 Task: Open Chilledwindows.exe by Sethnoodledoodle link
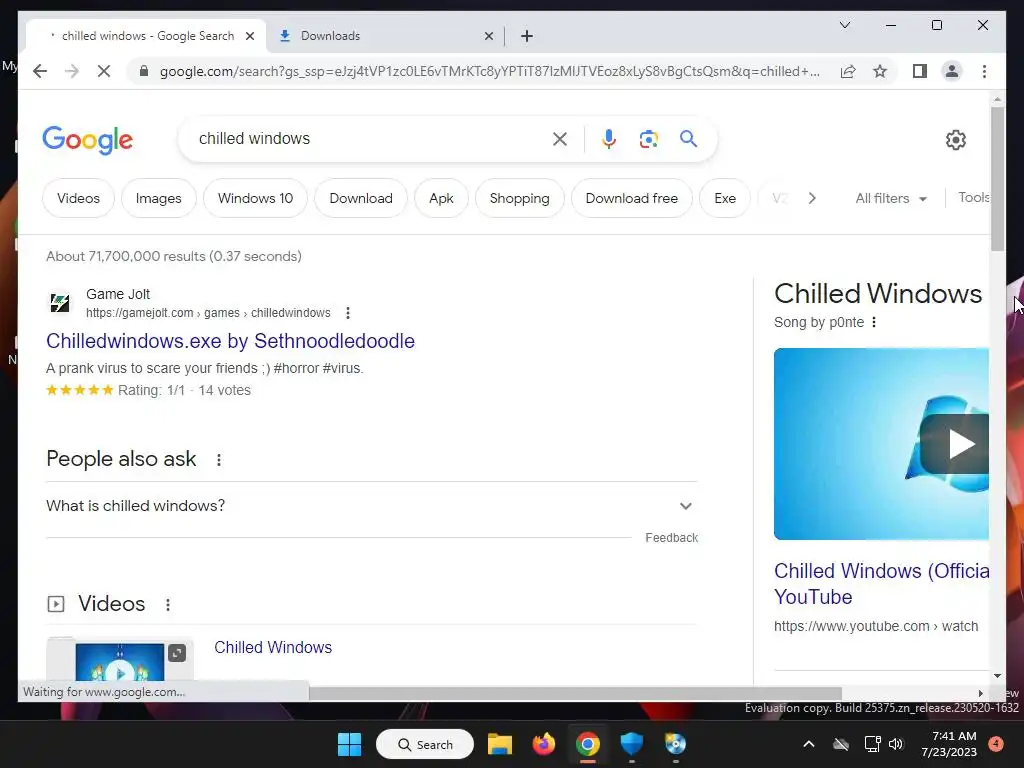(231, 341)
